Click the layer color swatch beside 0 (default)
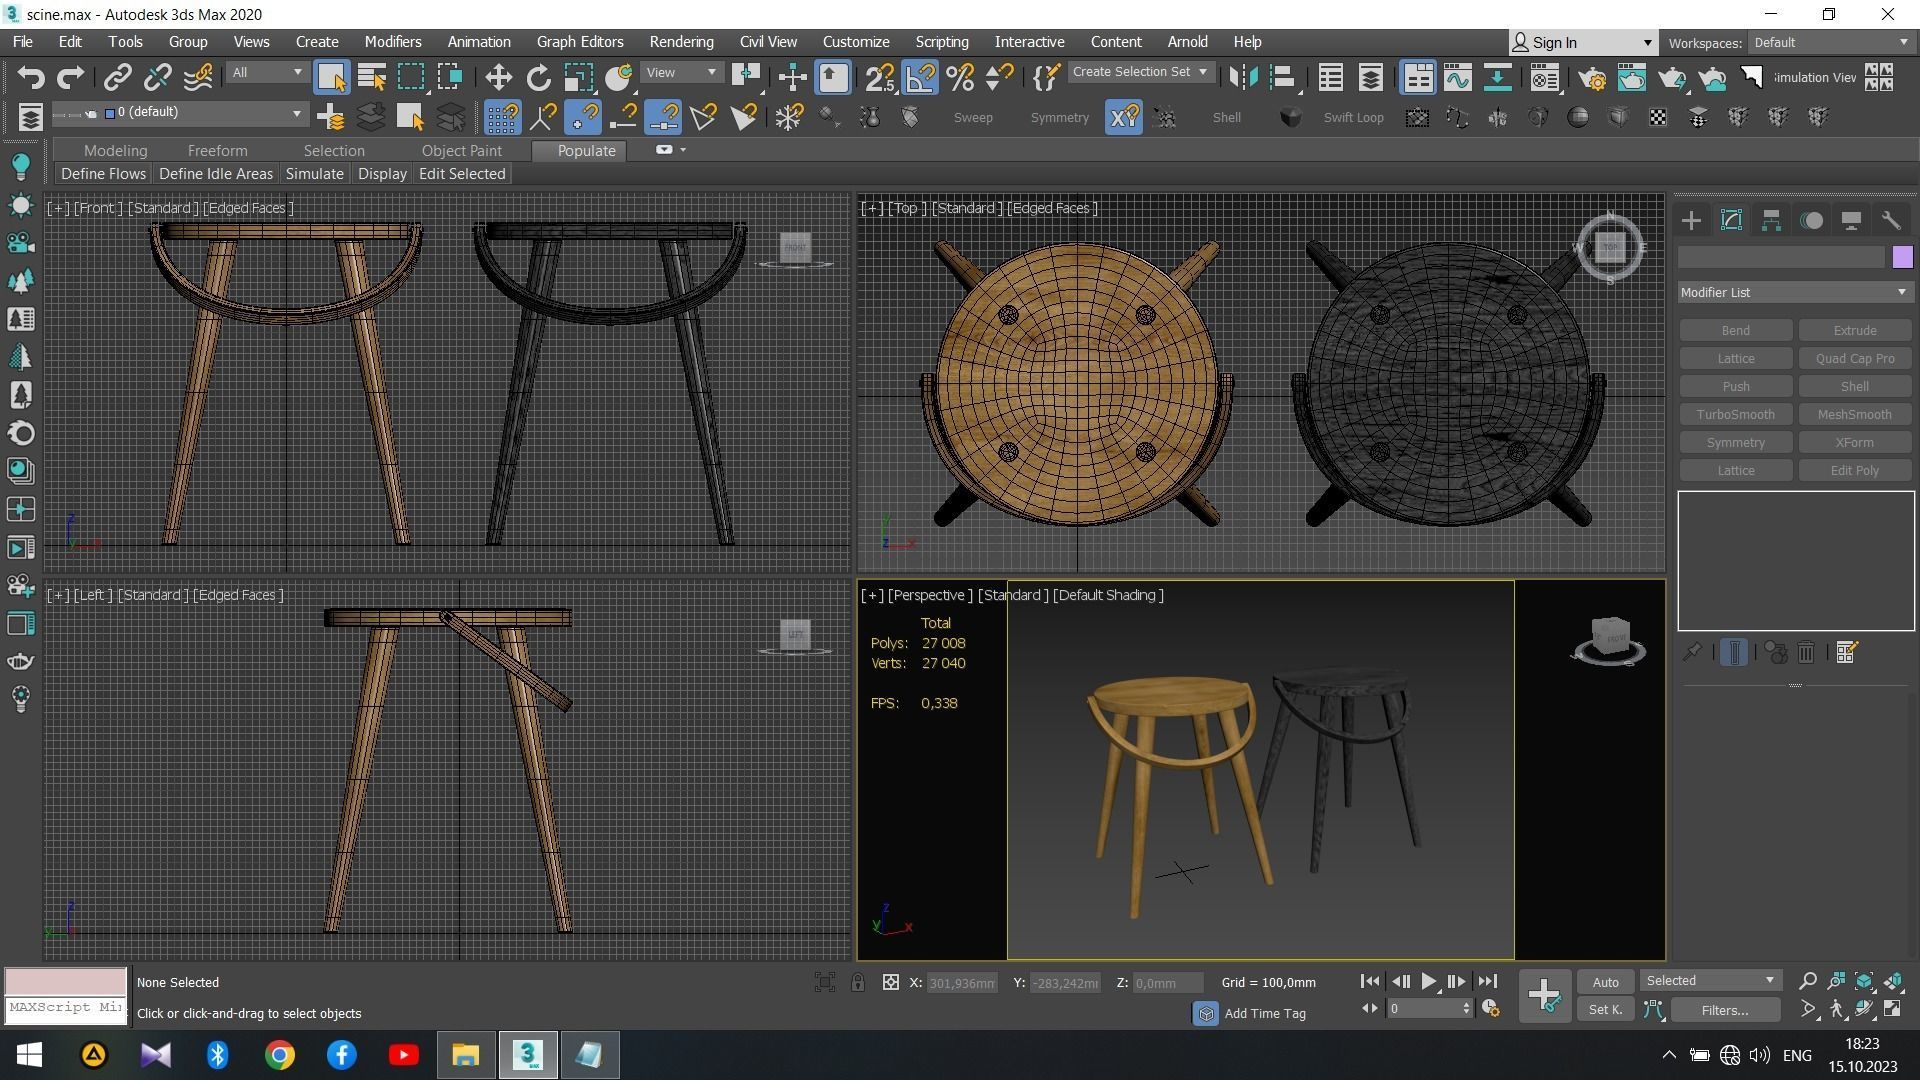The height and width of the screenshot is (1080, 1920). (110, 113)
